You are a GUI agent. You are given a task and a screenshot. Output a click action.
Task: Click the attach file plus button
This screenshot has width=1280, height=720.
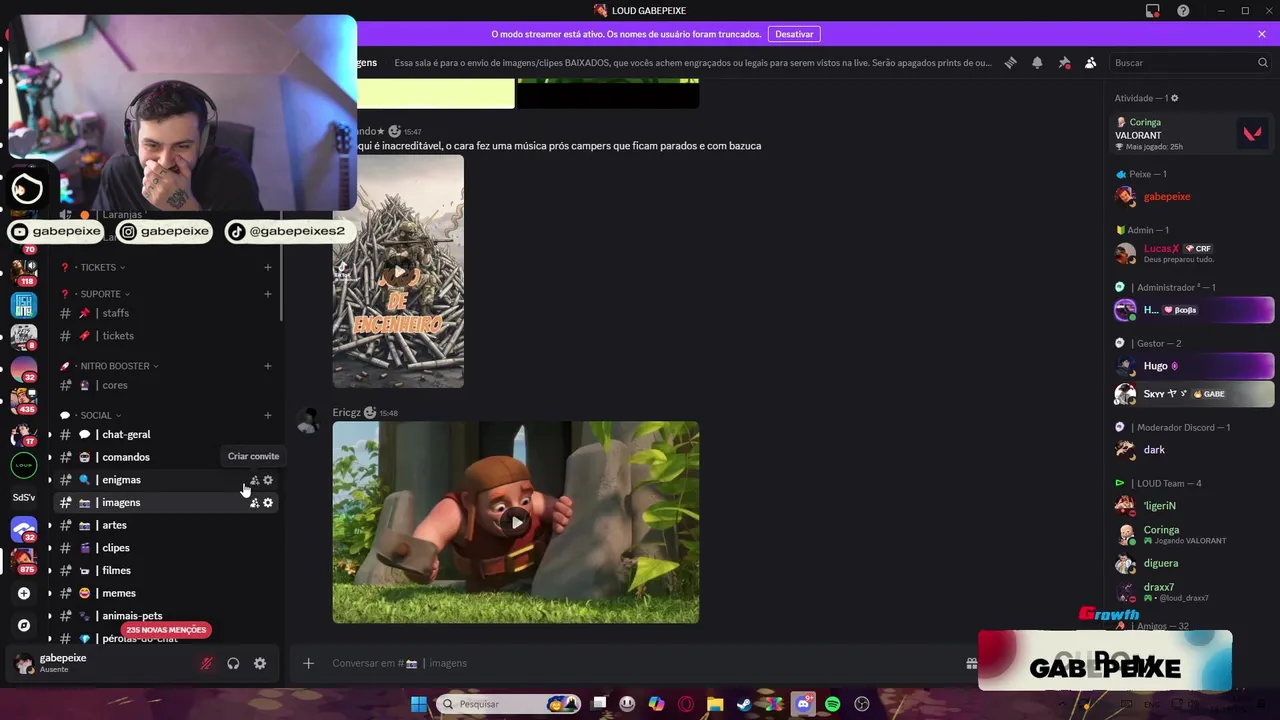[x=308, y=663]
